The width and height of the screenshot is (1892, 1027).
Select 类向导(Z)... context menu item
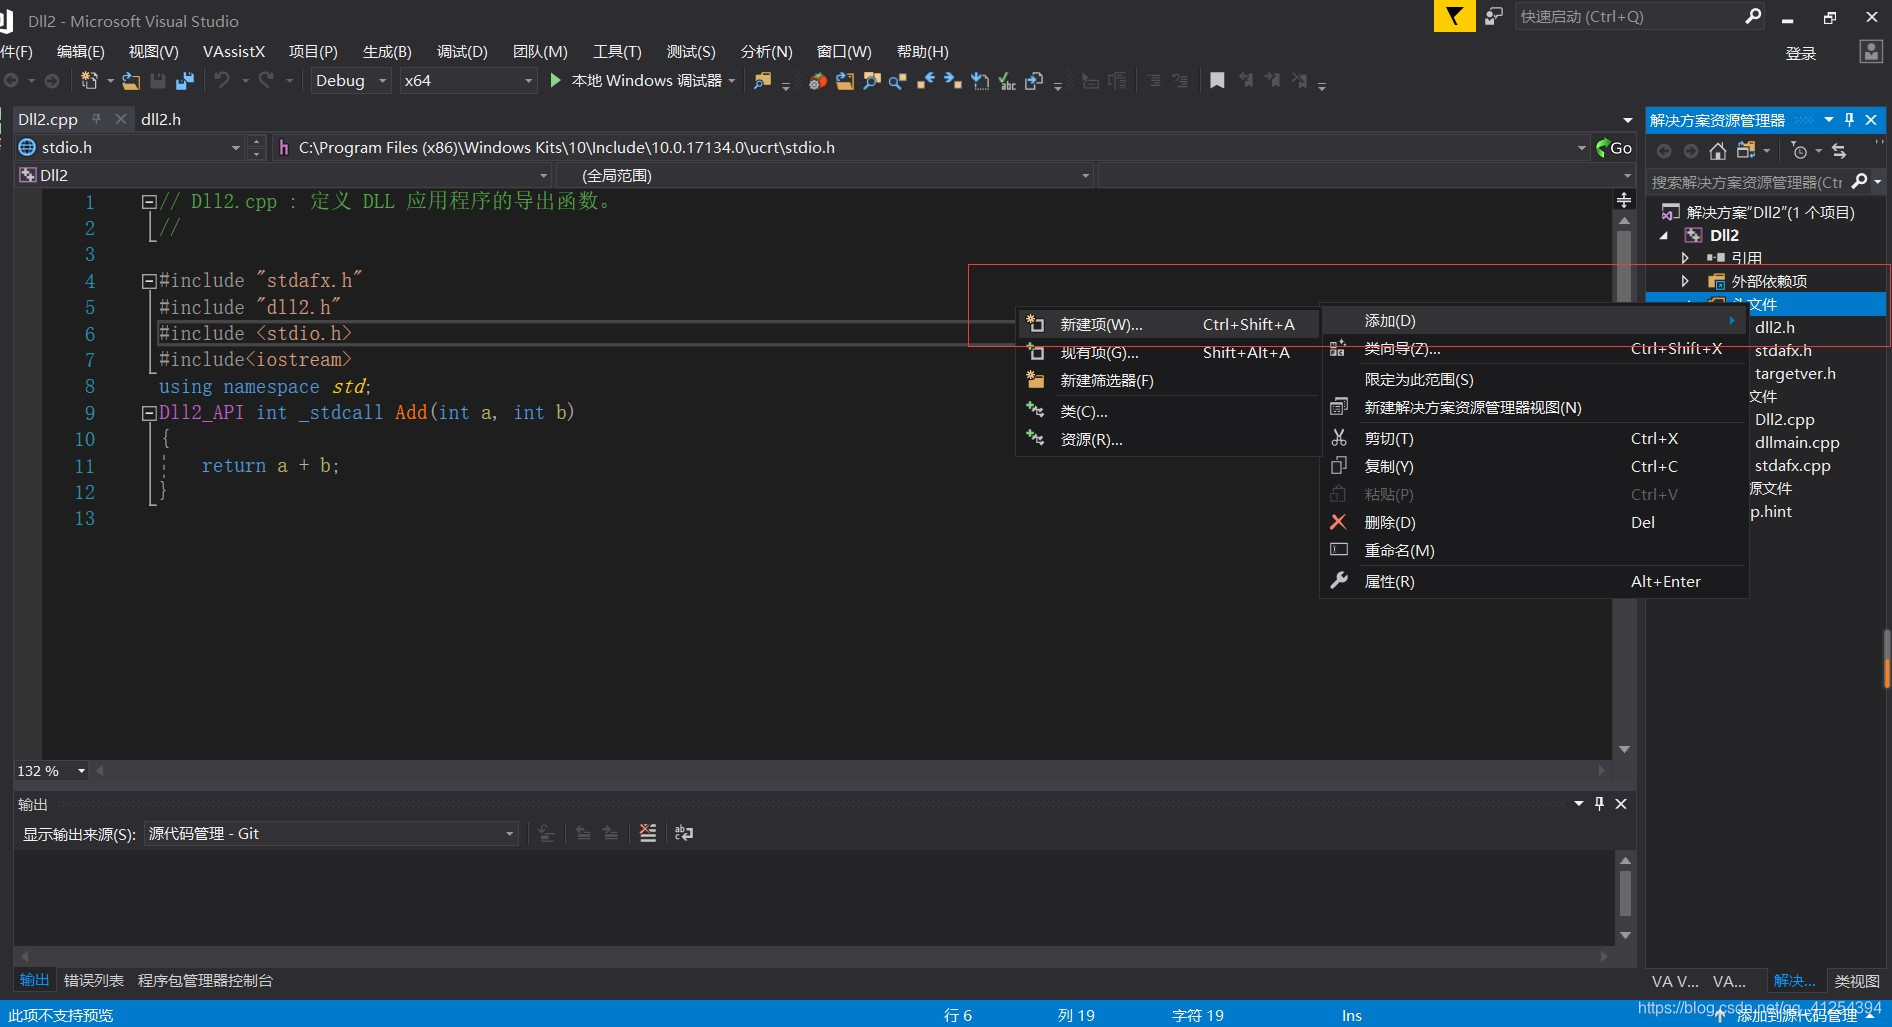pyautogui.click(x=1534, y=349)
